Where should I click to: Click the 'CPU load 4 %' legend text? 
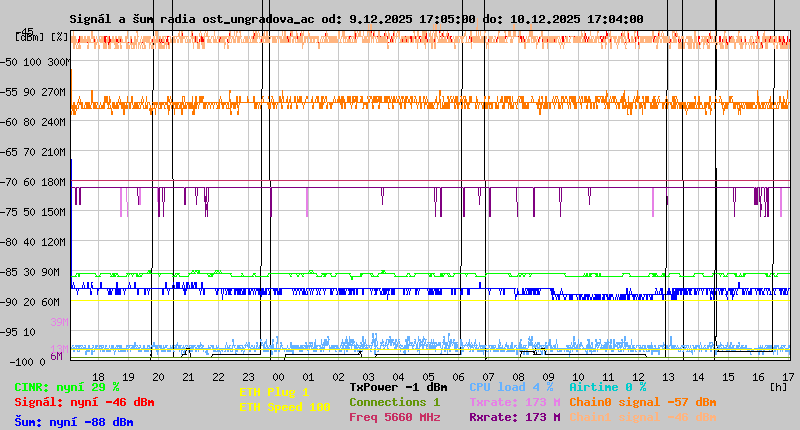(511, 387)
